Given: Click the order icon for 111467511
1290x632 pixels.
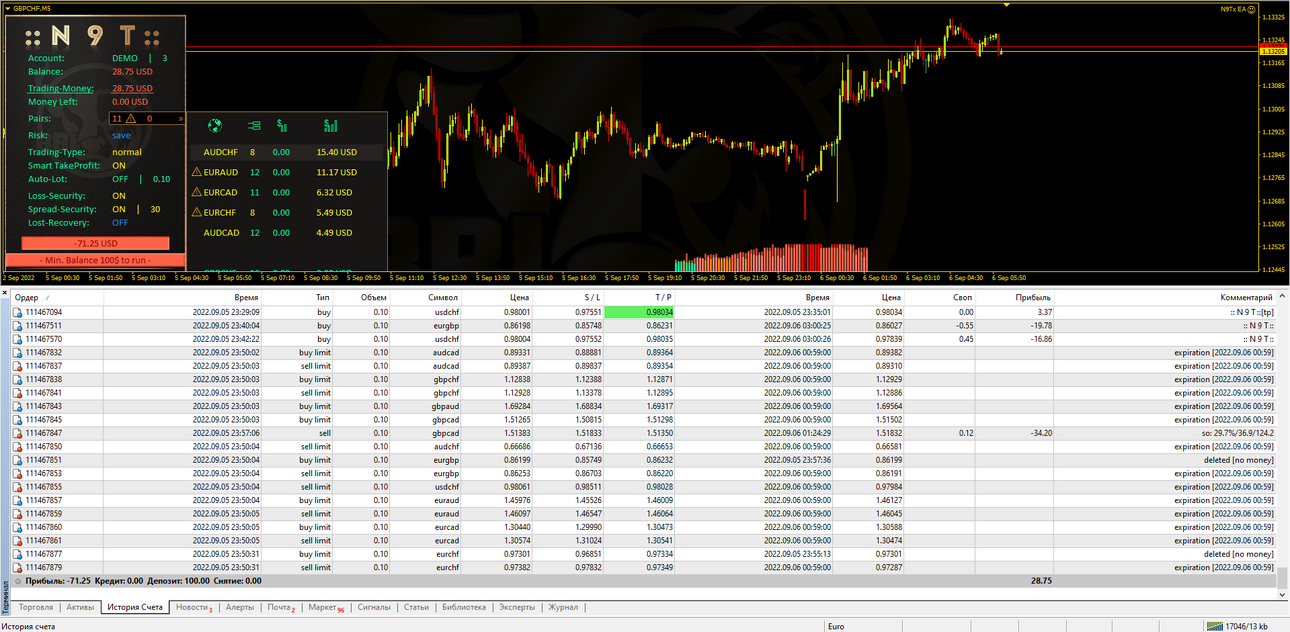Looking at the screenshot, I should 17,325.
